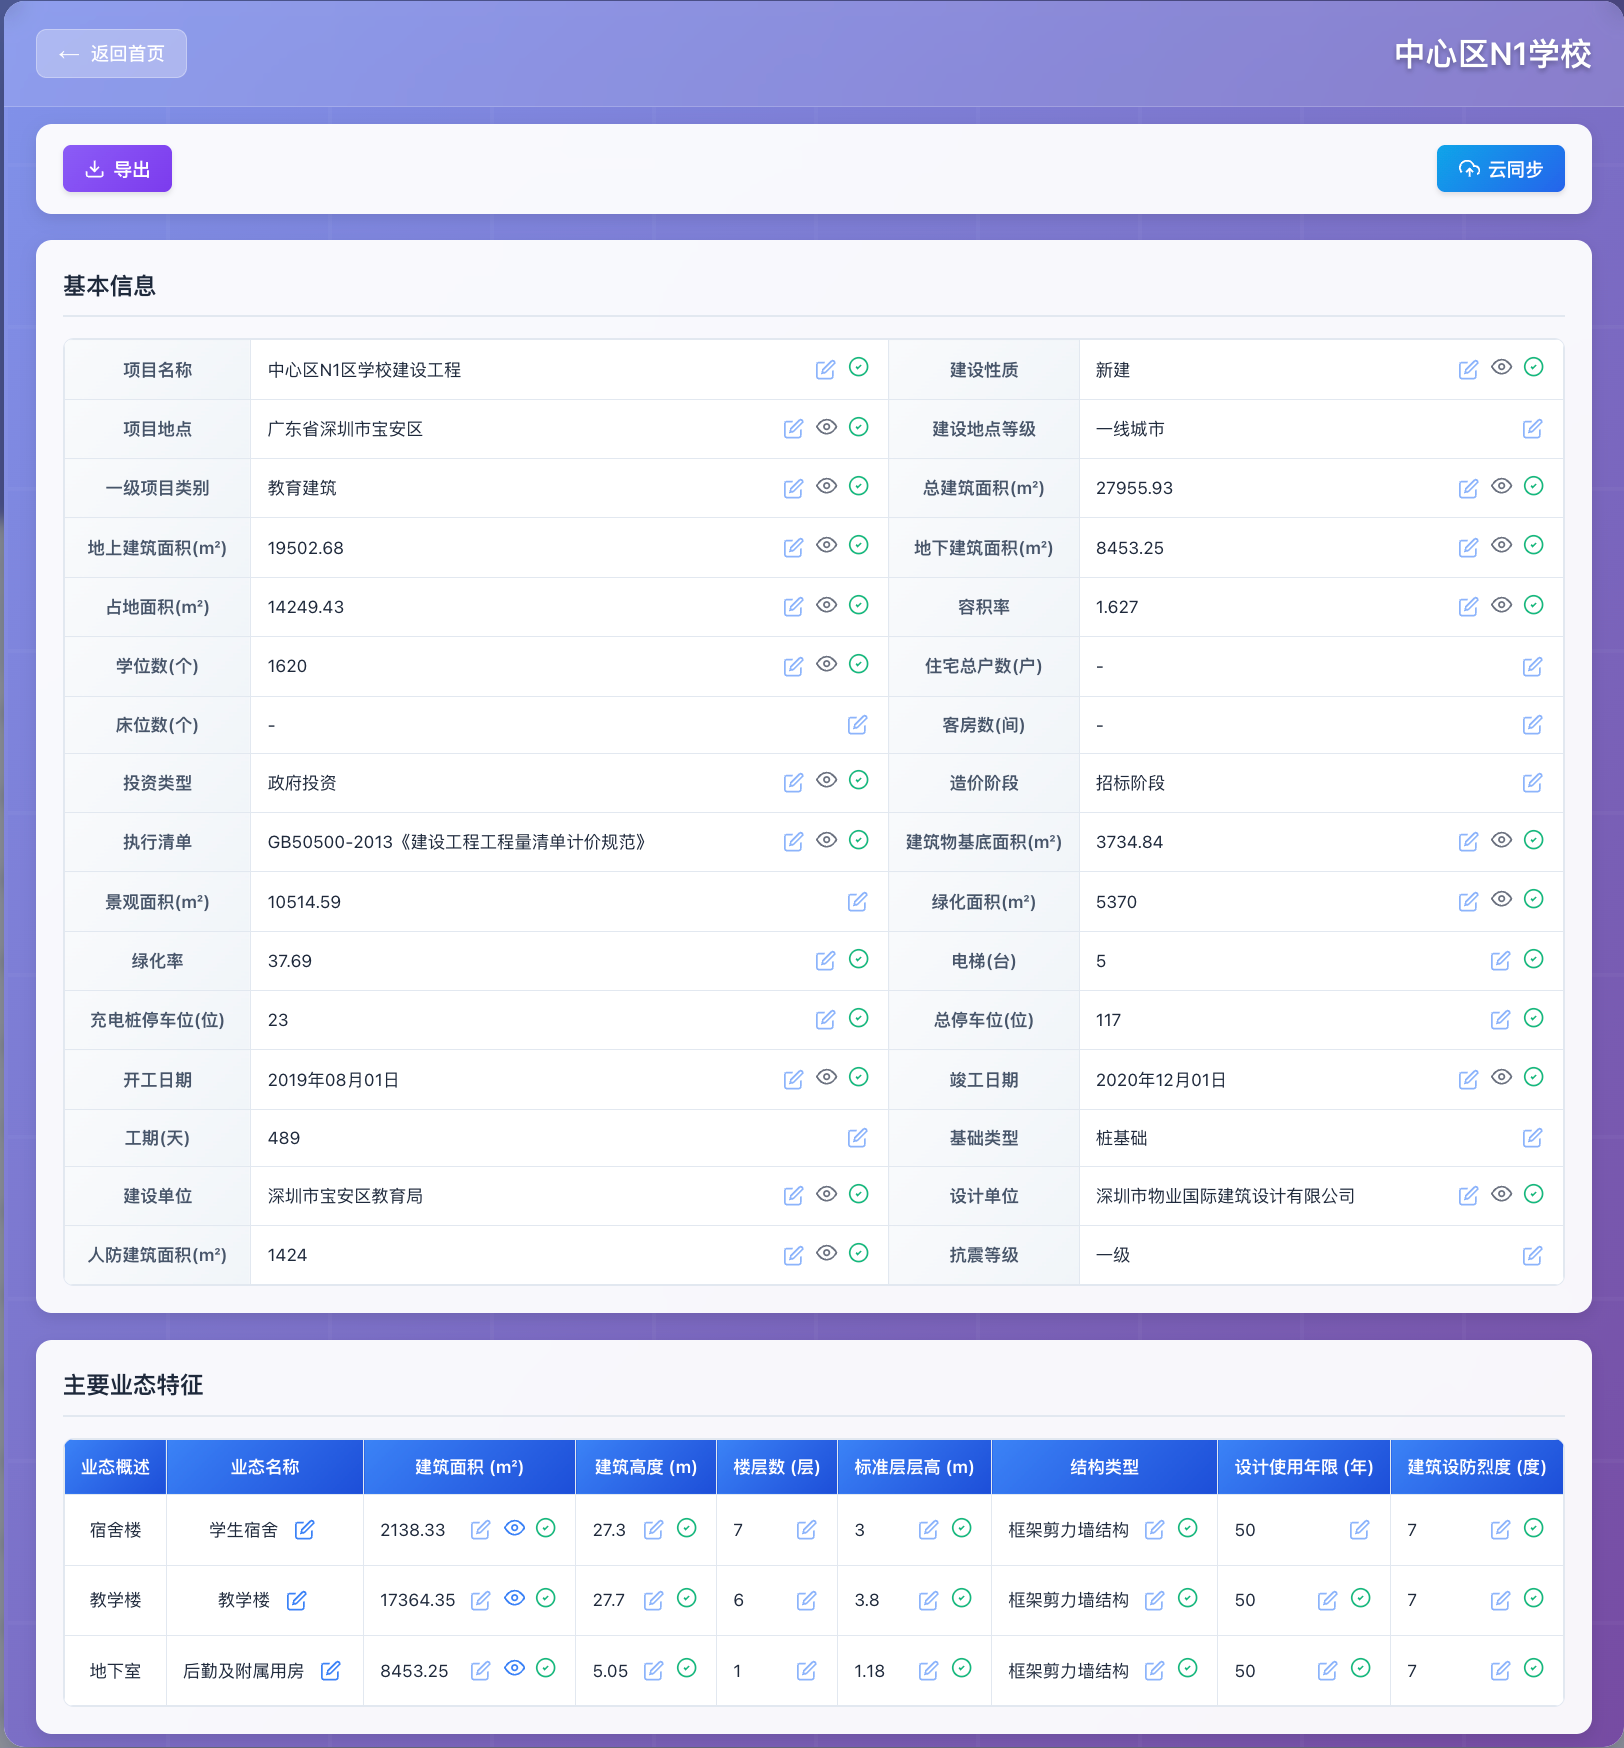Edit the 工期(天) value

(857, 1137)
